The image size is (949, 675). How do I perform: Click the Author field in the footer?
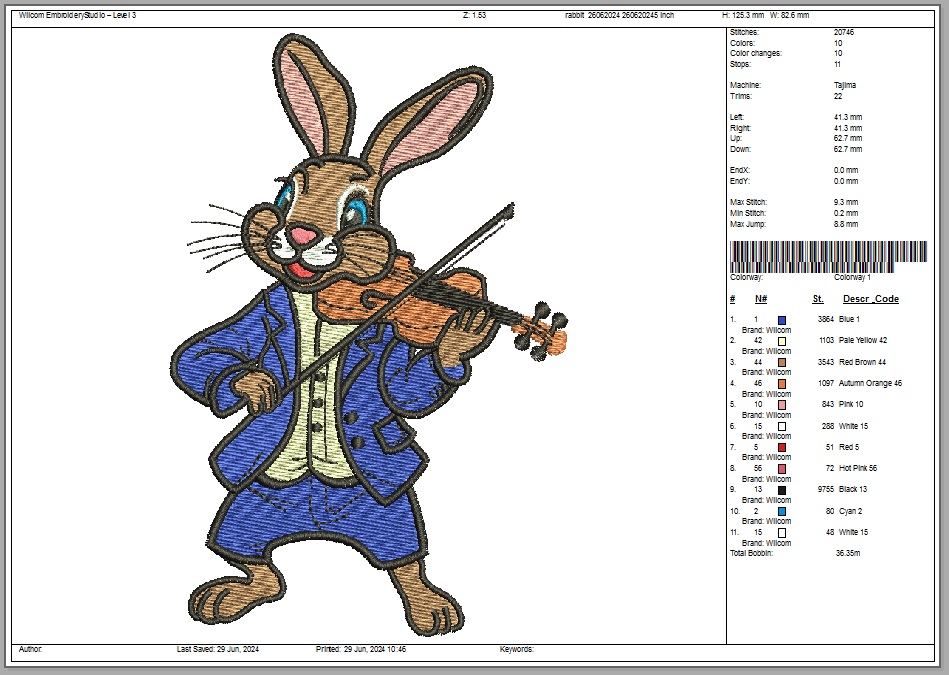(30, 649)
